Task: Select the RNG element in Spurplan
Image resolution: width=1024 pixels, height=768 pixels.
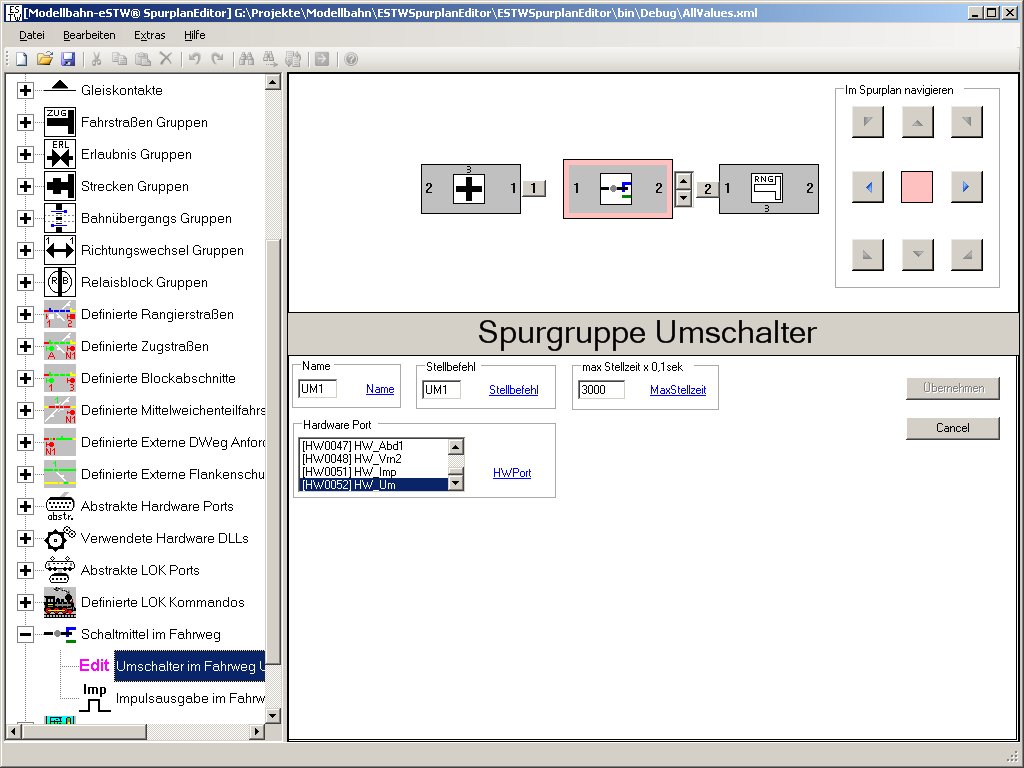Action: (768, 188)
